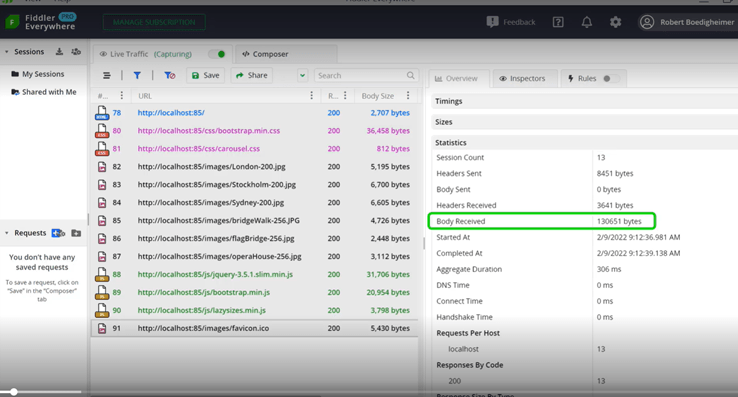Click the user account avatar icon
The image size is (738, 397).
tap(647, 22)
